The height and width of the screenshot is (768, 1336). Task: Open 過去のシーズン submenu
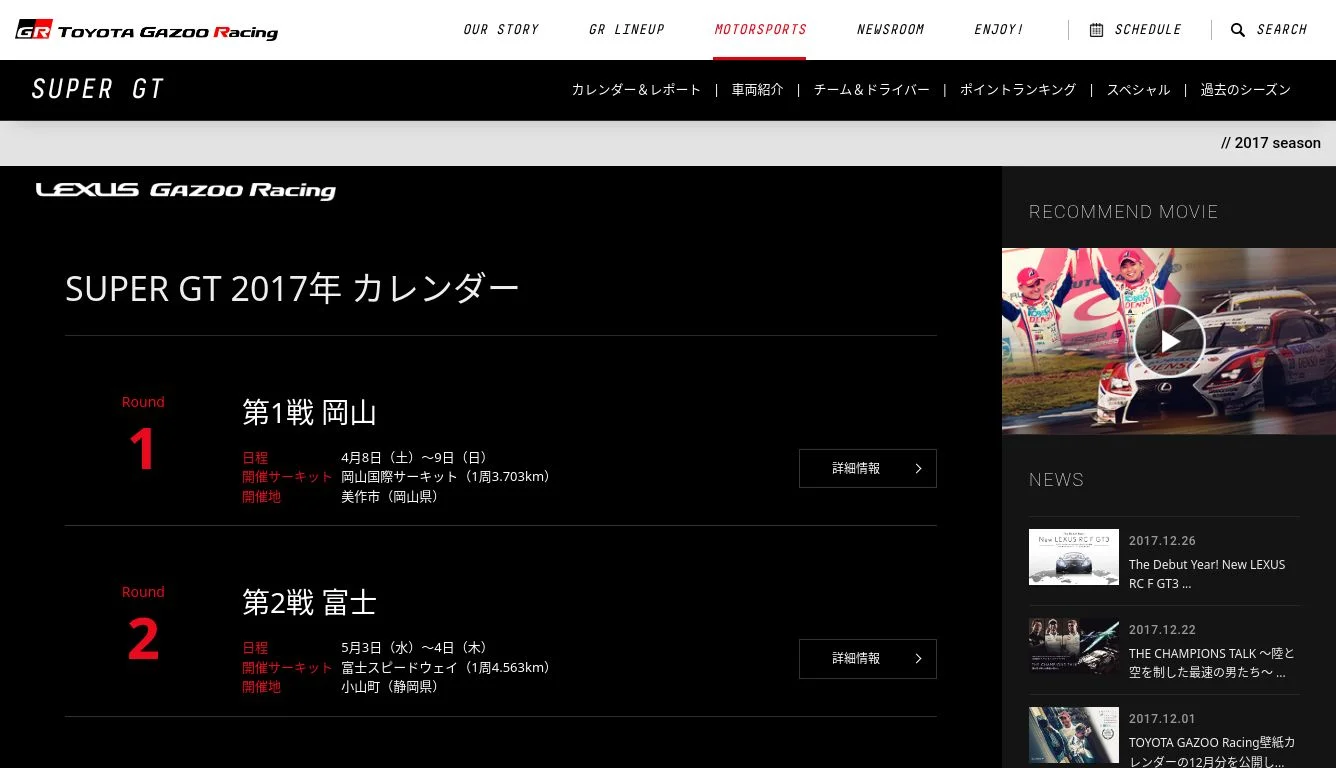1246,90
